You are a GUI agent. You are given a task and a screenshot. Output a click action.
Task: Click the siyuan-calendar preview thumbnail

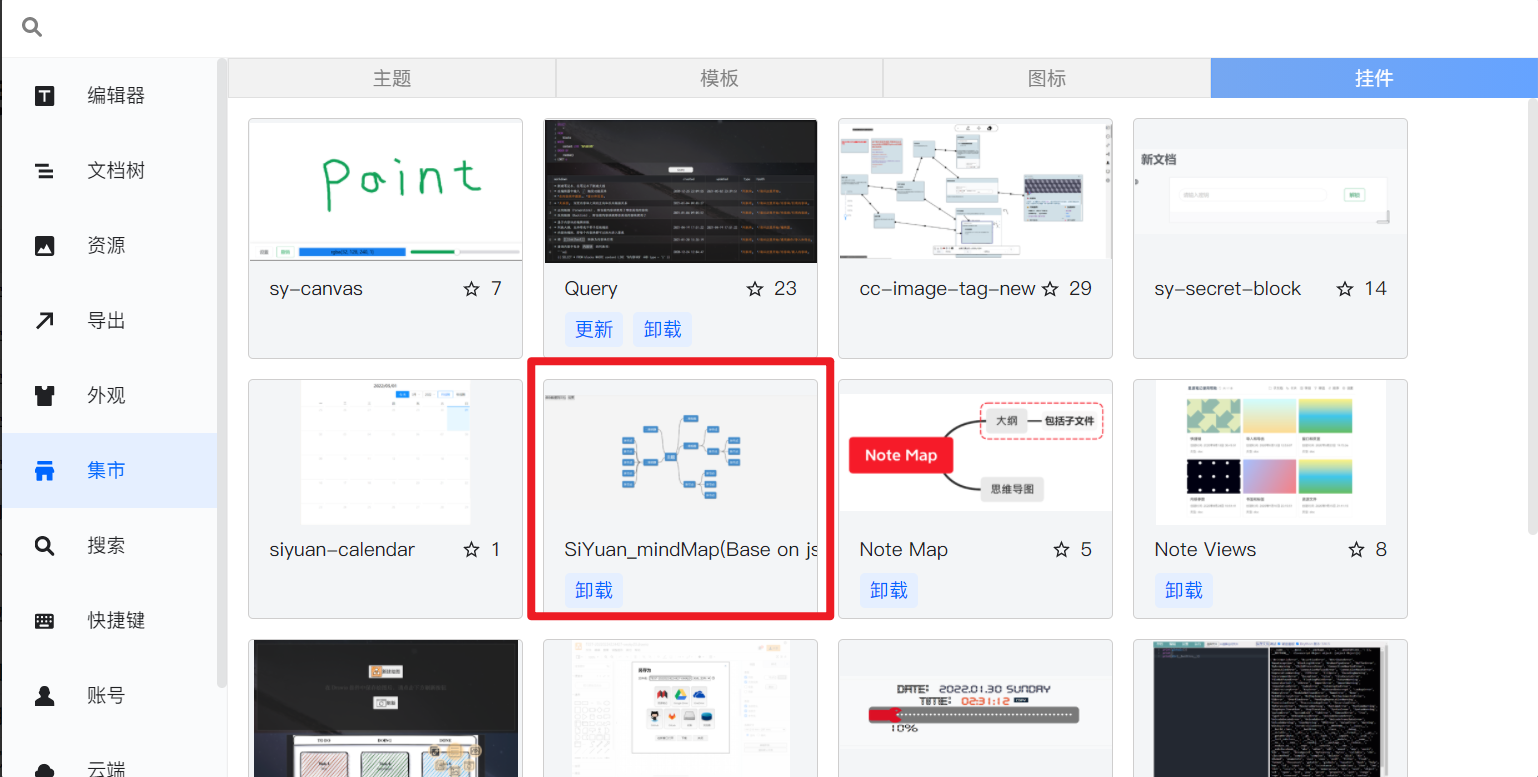coord(386,452)
